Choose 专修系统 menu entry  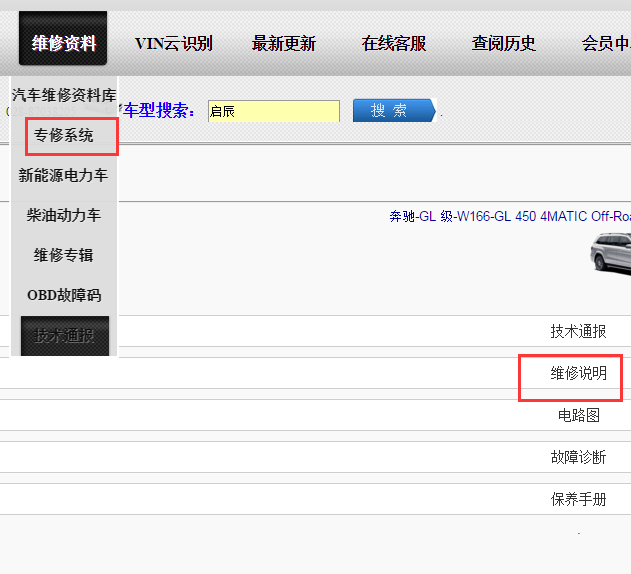(x=64, y=135)
